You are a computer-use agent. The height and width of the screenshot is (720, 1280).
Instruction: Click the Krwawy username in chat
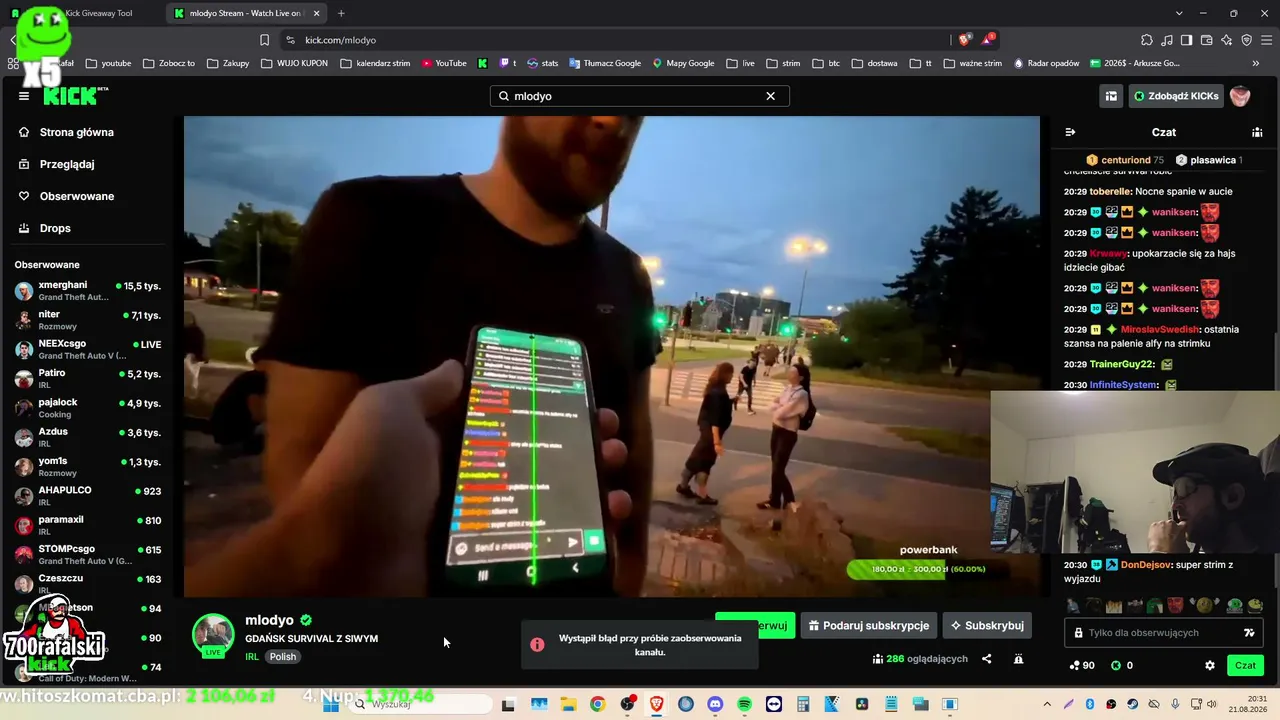[1108, 253]
